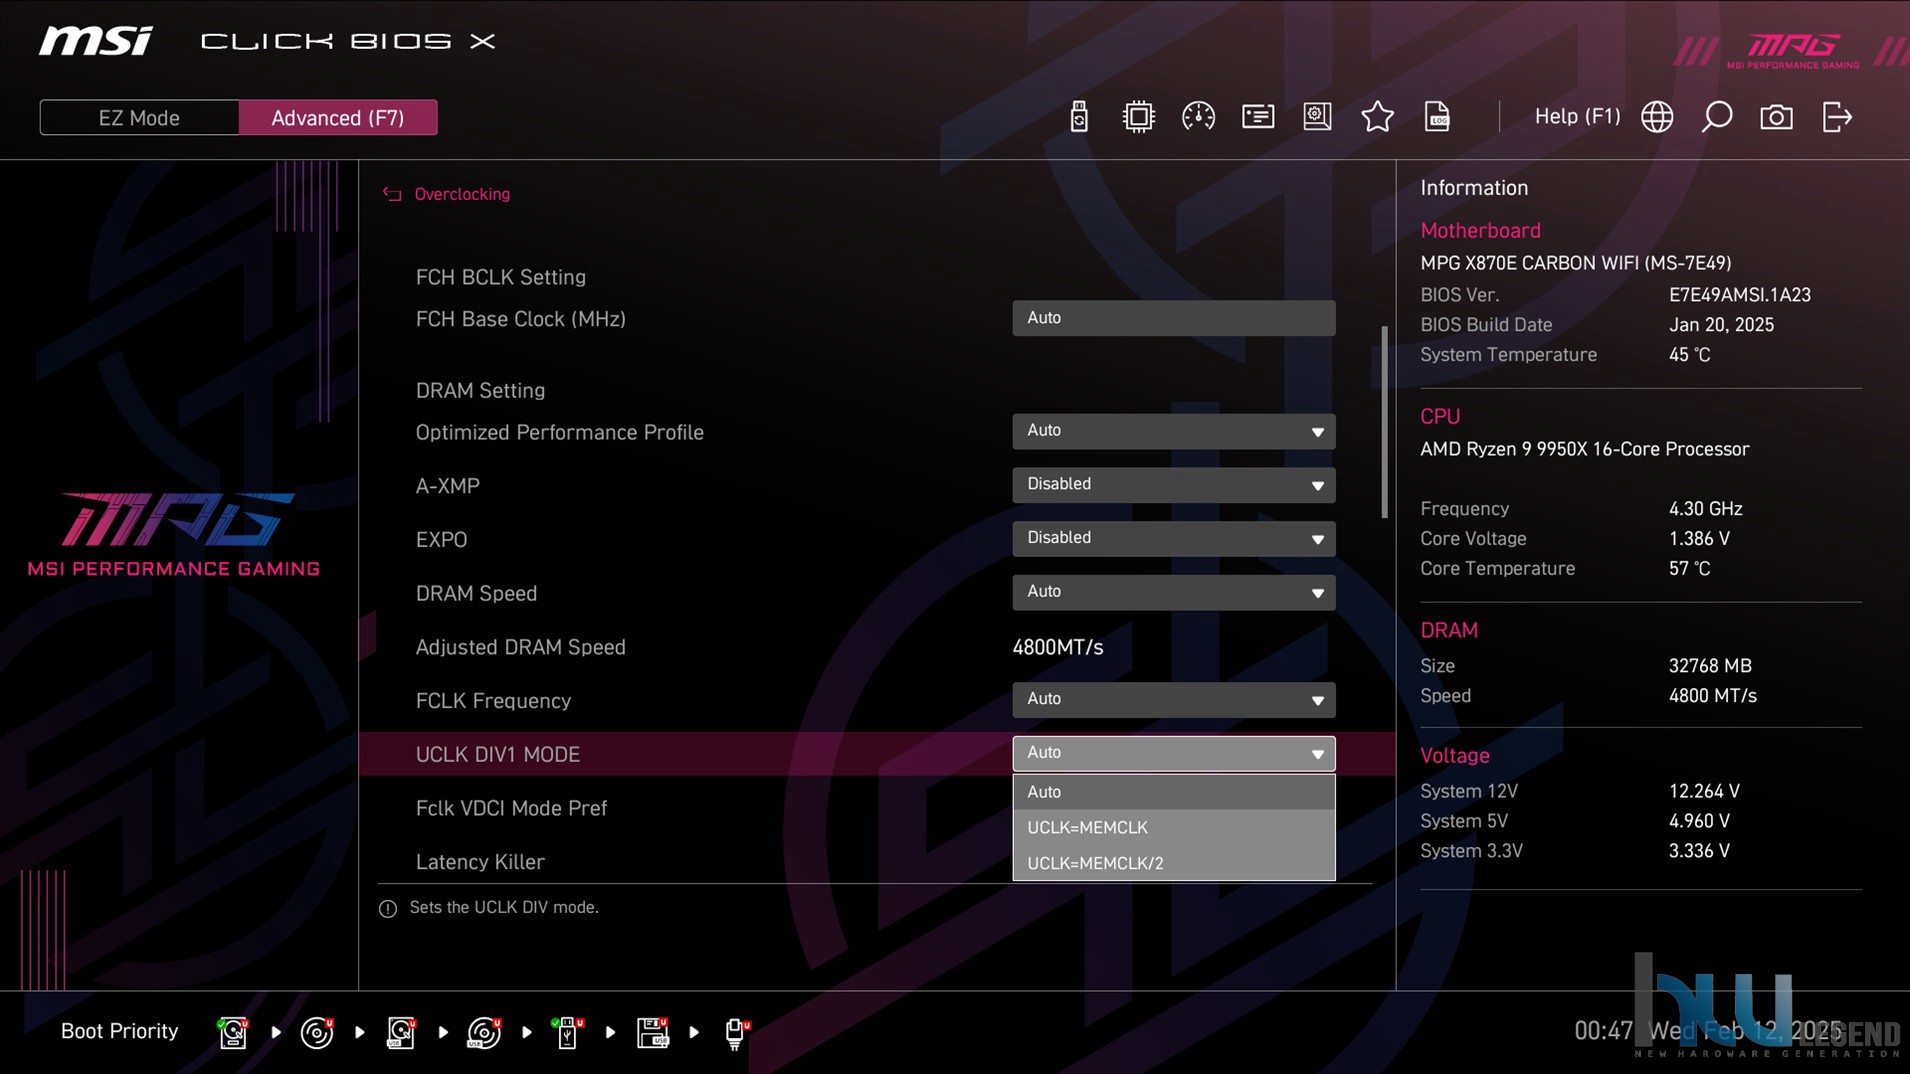Select the USB floppy boot device
This screenshot has height=1074, width=1910.
click(652, 1032)
